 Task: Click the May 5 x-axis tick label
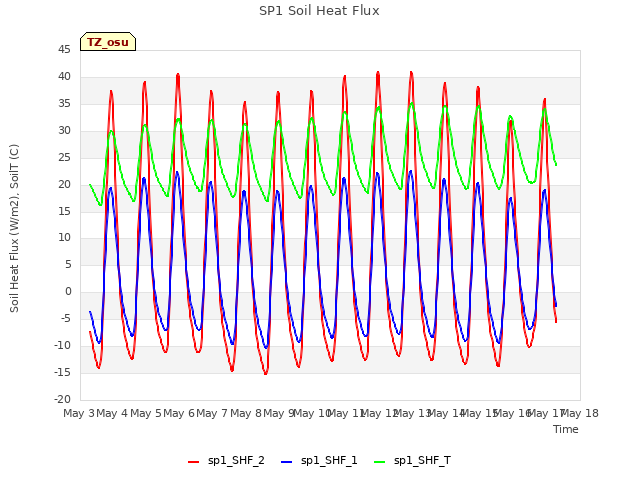tap(146, 413)
